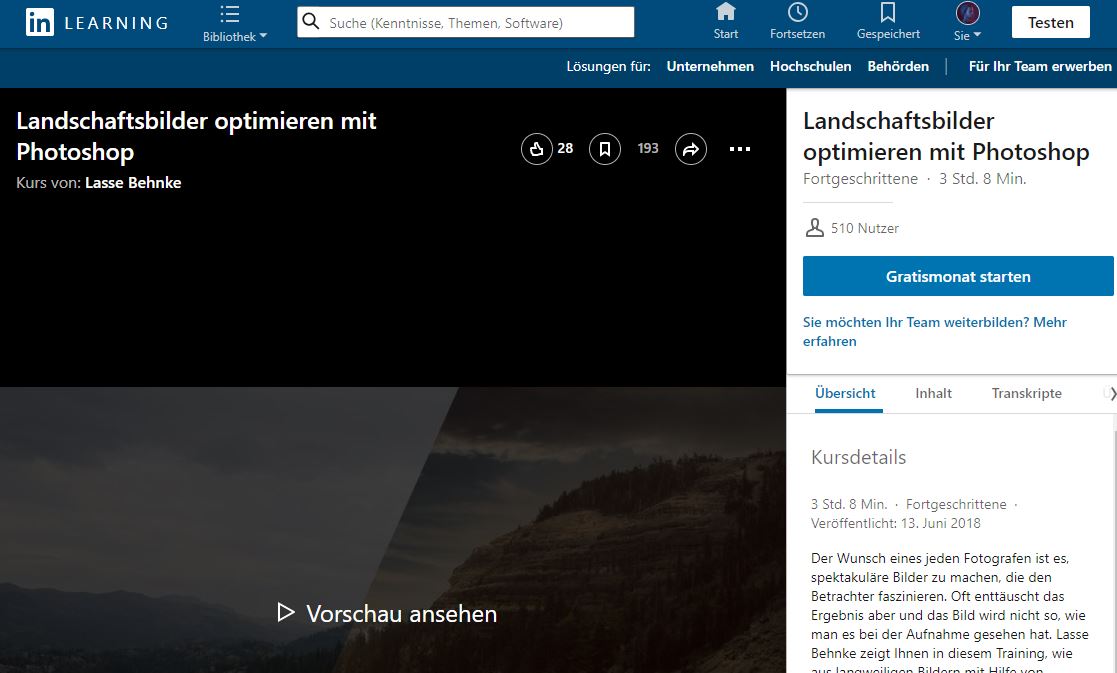Like the course with thumbs-up icon
1117x673 pixels.
(x=536, y=149)
